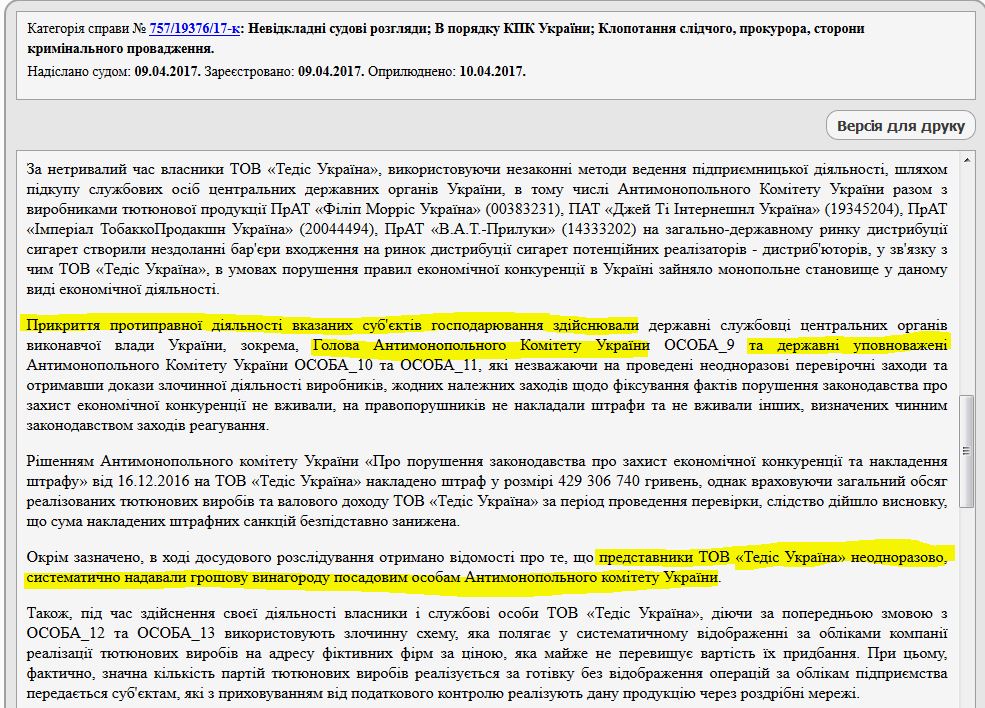Click the 'Категорія справи №' header label

point(87,28)
